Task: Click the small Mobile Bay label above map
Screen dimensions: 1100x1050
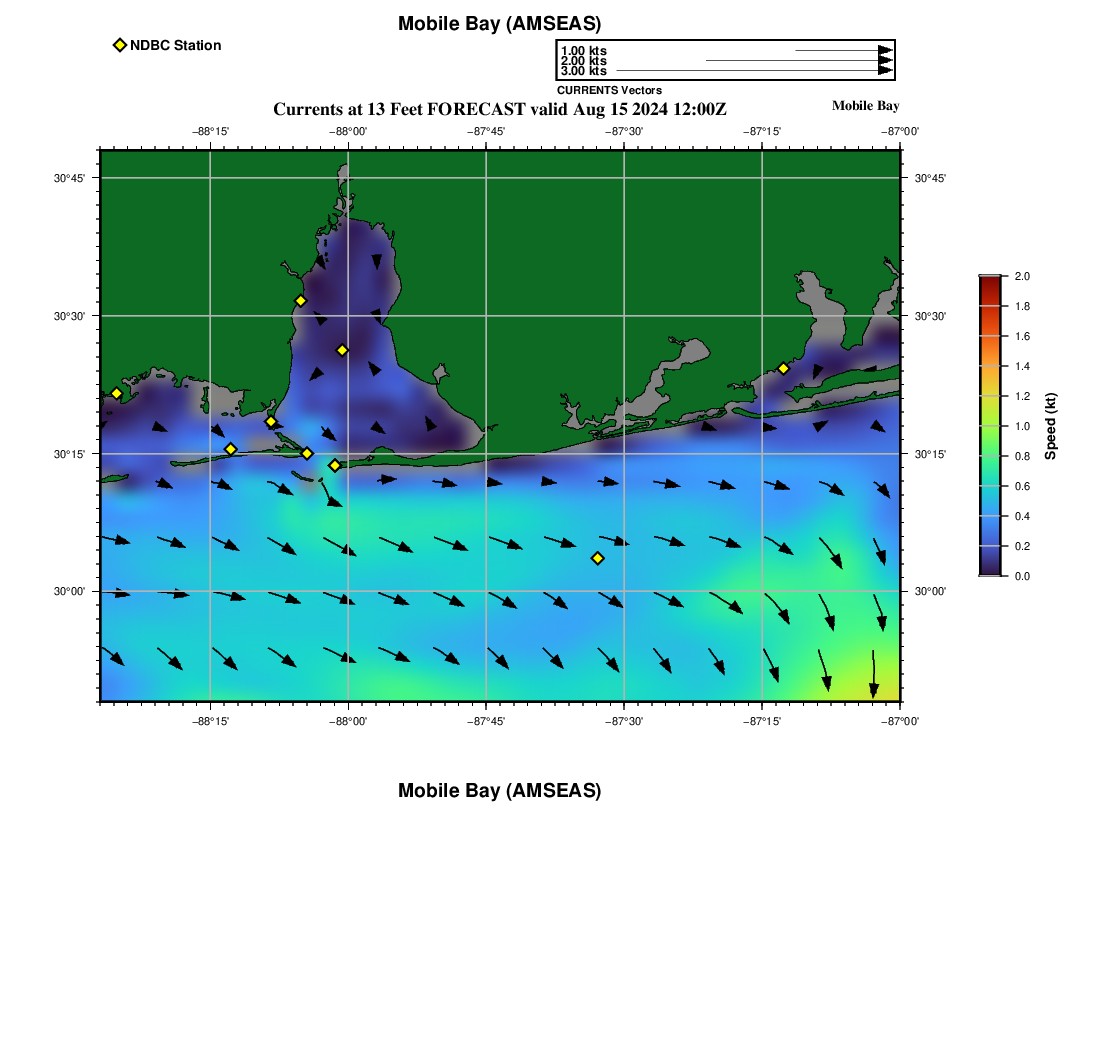Action: click(865, 106)
